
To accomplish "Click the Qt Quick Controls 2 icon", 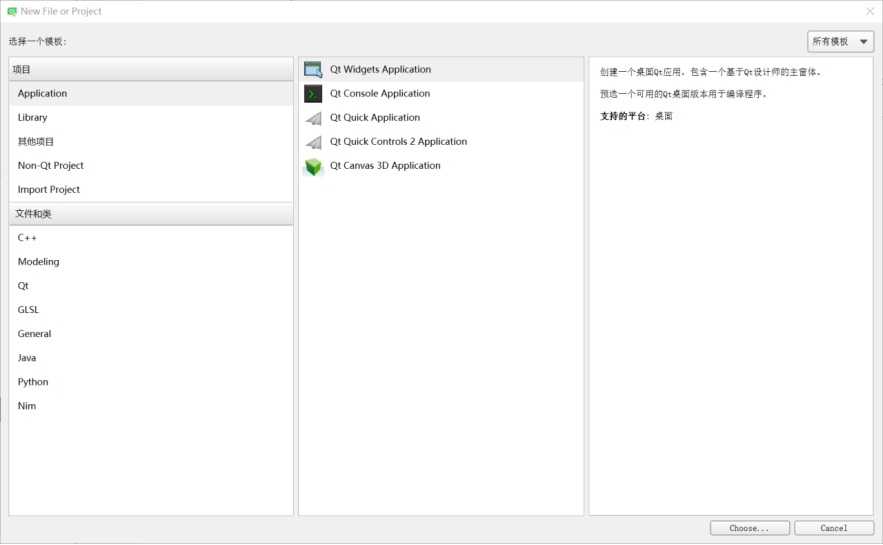I will click(313, 142).
